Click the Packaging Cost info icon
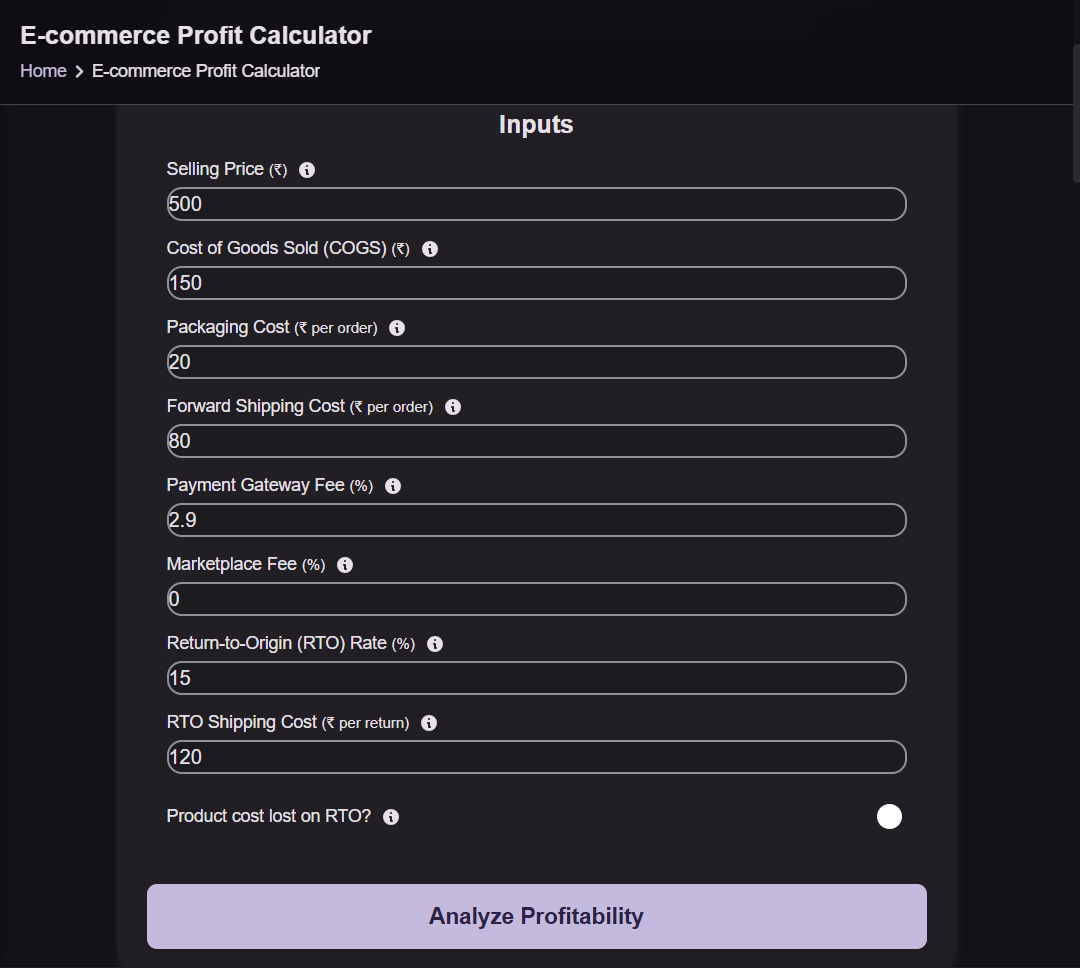Image resolution: width=1080 pixels, height=968 pixels. pos(397,328)
